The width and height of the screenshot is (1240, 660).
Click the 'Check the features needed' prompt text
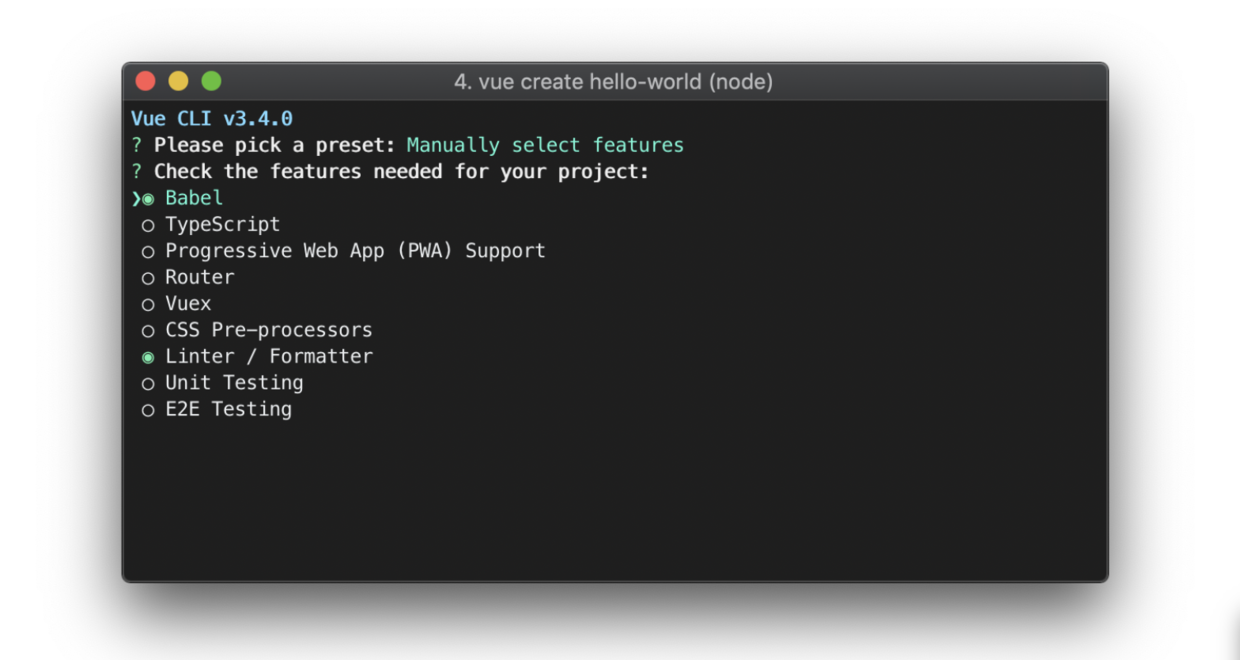point(401,172)
